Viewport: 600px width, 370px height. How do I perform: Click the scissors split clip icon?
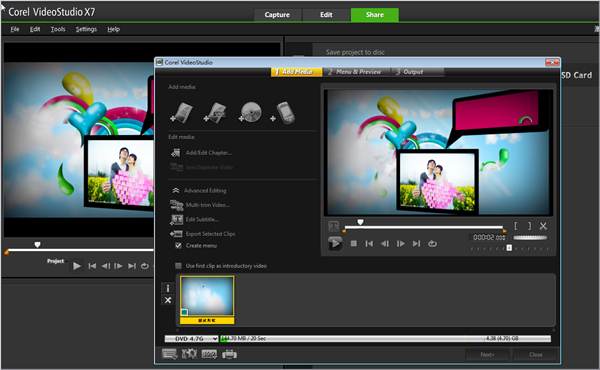(543, 226)
